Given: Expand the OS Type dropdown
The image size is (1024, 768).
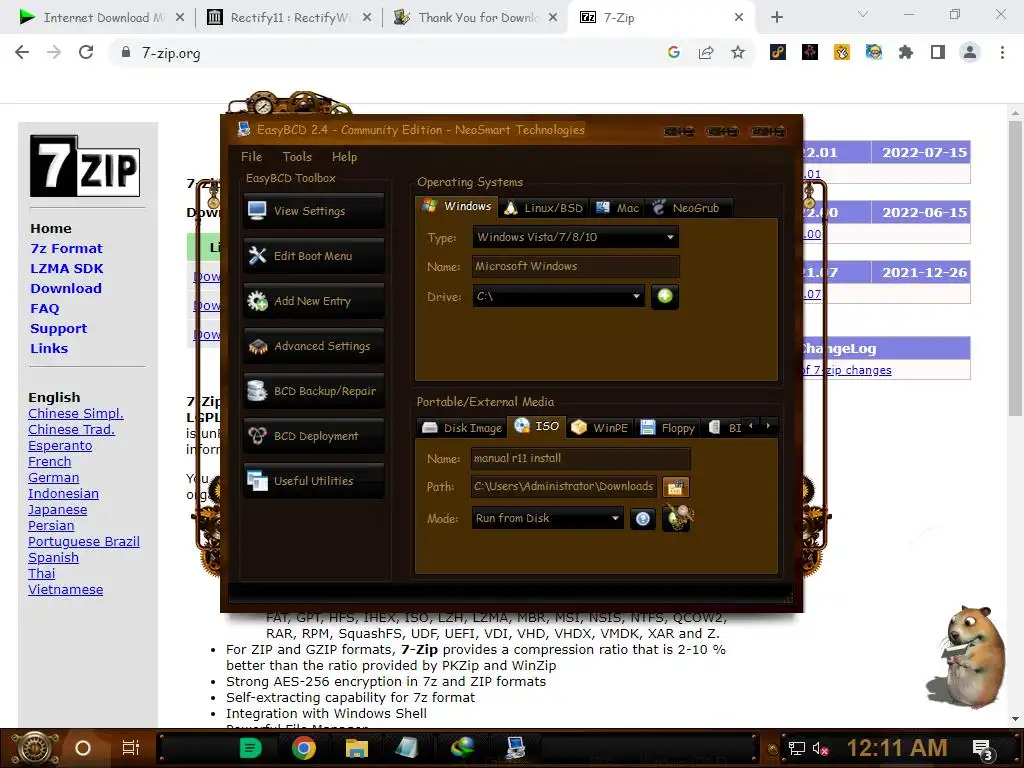Looking at the screenshot, I should point(670,237).
